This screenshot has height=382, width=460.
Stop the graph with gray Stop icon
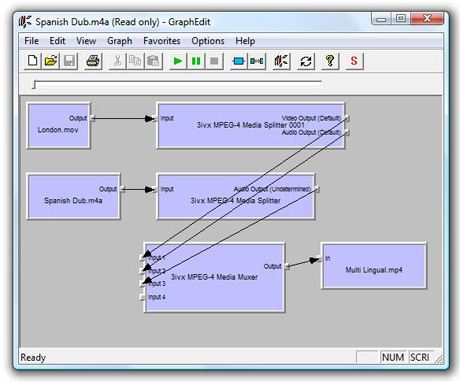[x=214, y=61]
